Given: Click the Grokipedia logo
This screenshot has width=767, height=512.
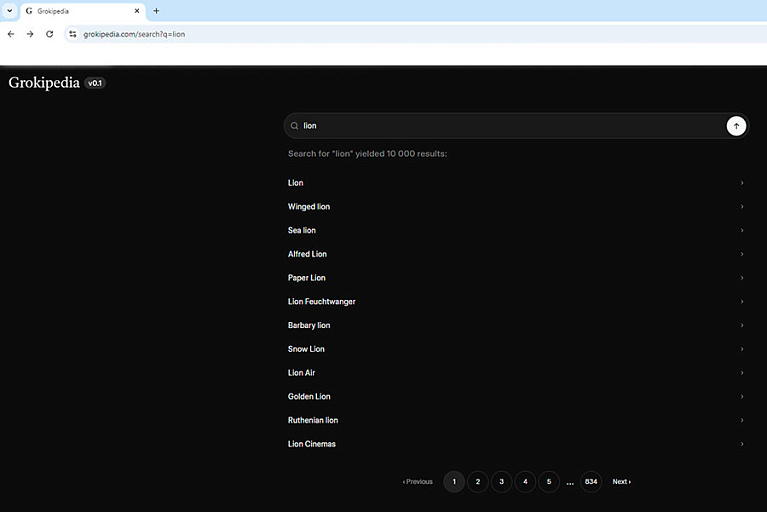Looking at the screenshot, I should [44, 83].
